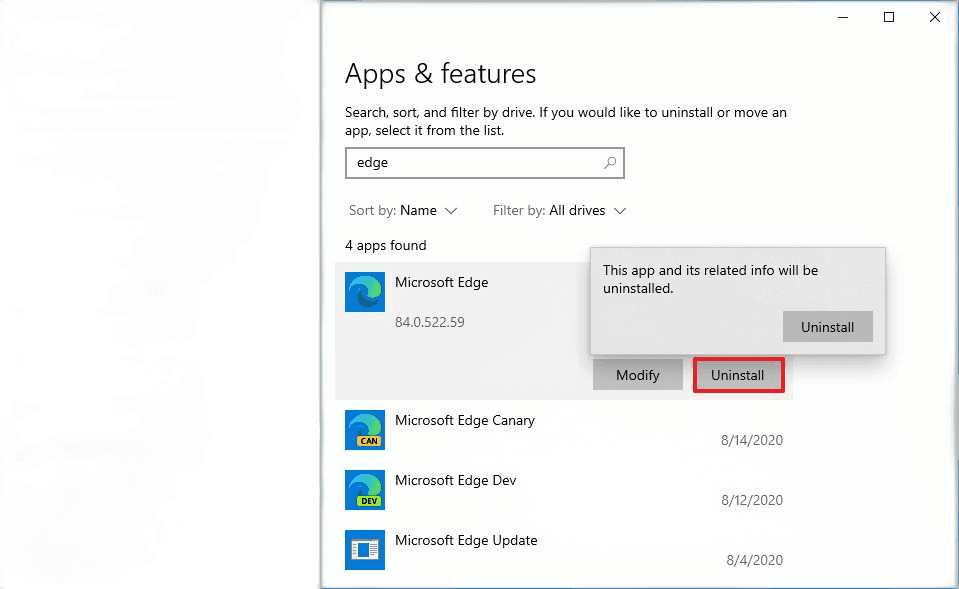
Task: Click the search magnifier icon
Action: tap(610, 163)
